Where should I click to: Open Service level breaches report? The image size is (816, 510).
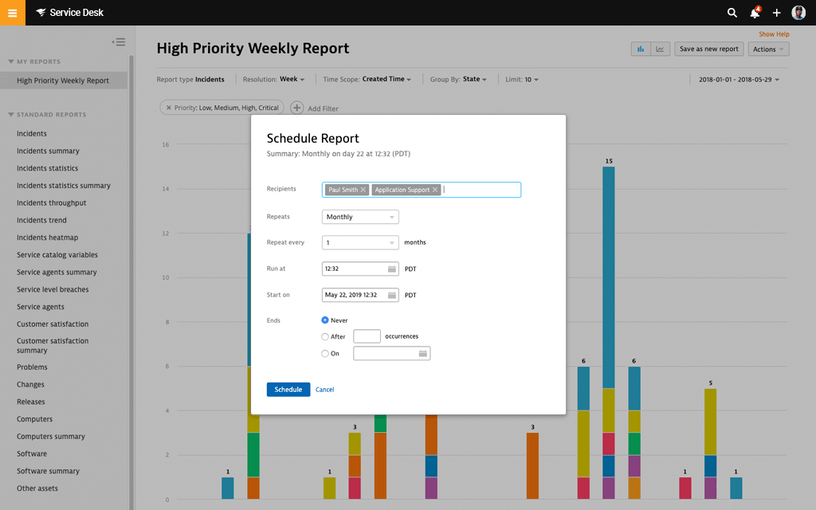[x=53, y=289]
